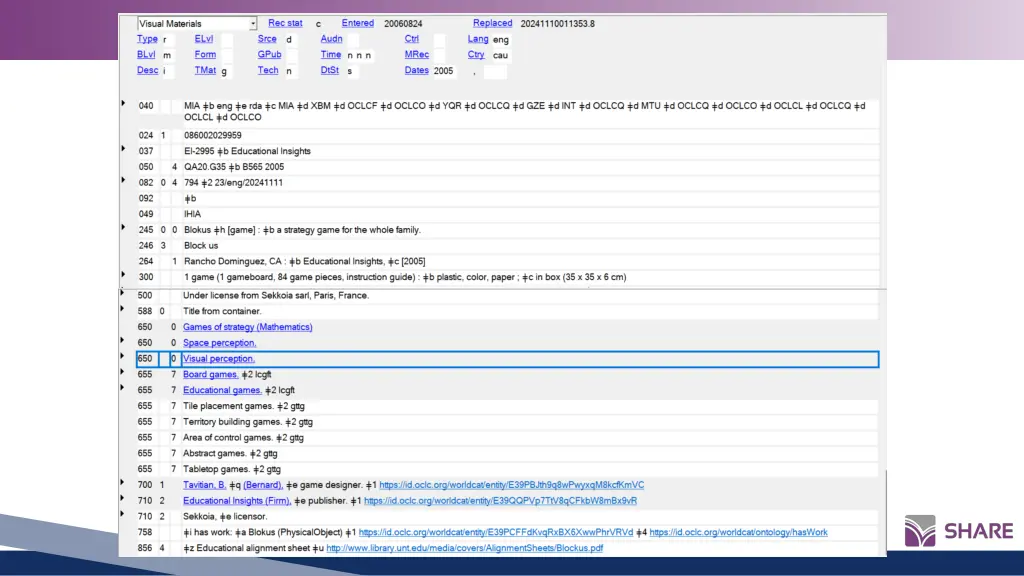Viewport: 1024px width, 576px height.
Task: Click the arrow marker beside the 700 Tavitian row
Action: (x=122, y=482)
